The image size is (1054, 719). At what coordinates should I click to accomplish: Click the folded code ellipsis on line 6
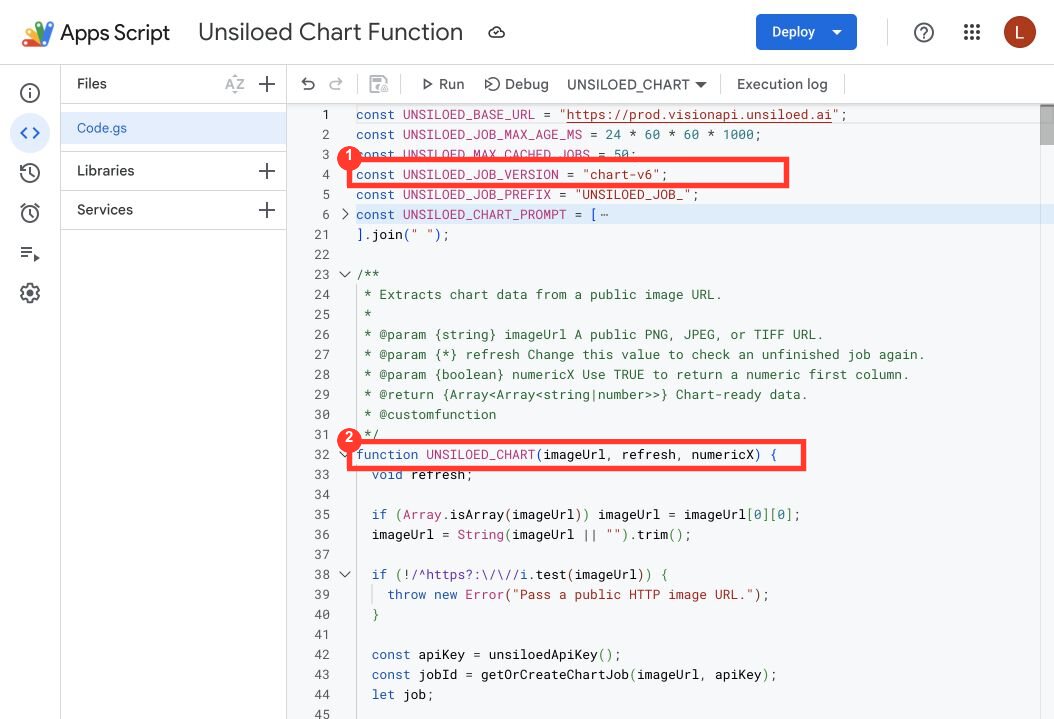click(x=604, y=215)
